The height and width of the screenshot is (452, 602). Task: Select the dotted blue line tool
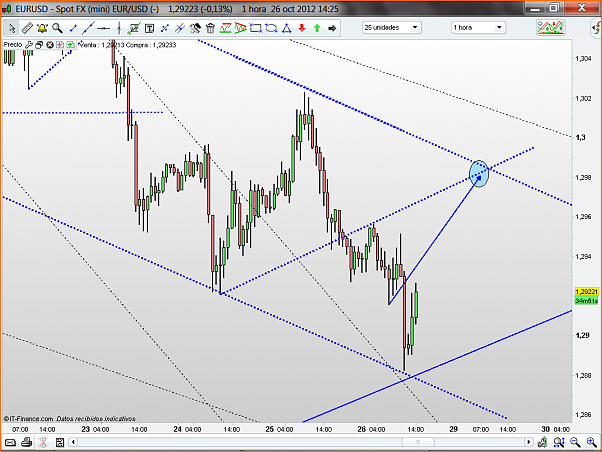click(x=165, y=28)
